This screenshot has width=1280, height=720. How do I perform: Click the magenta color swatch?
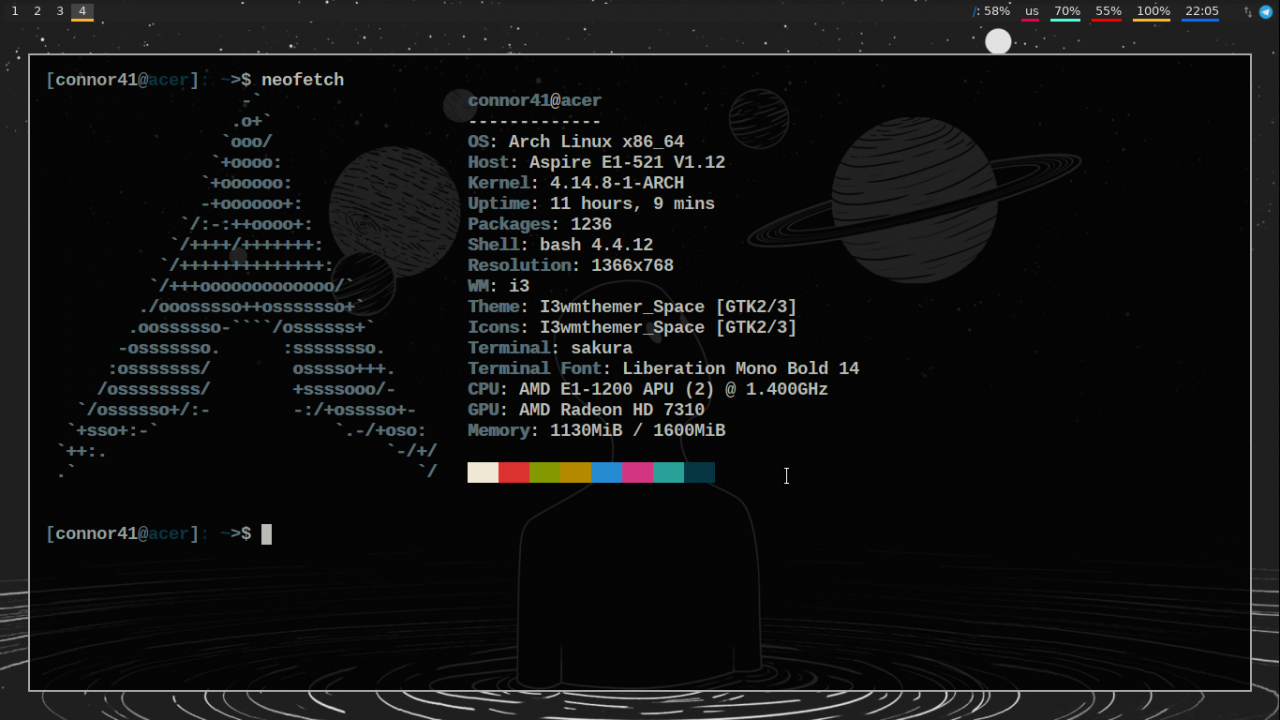[638, 472]
